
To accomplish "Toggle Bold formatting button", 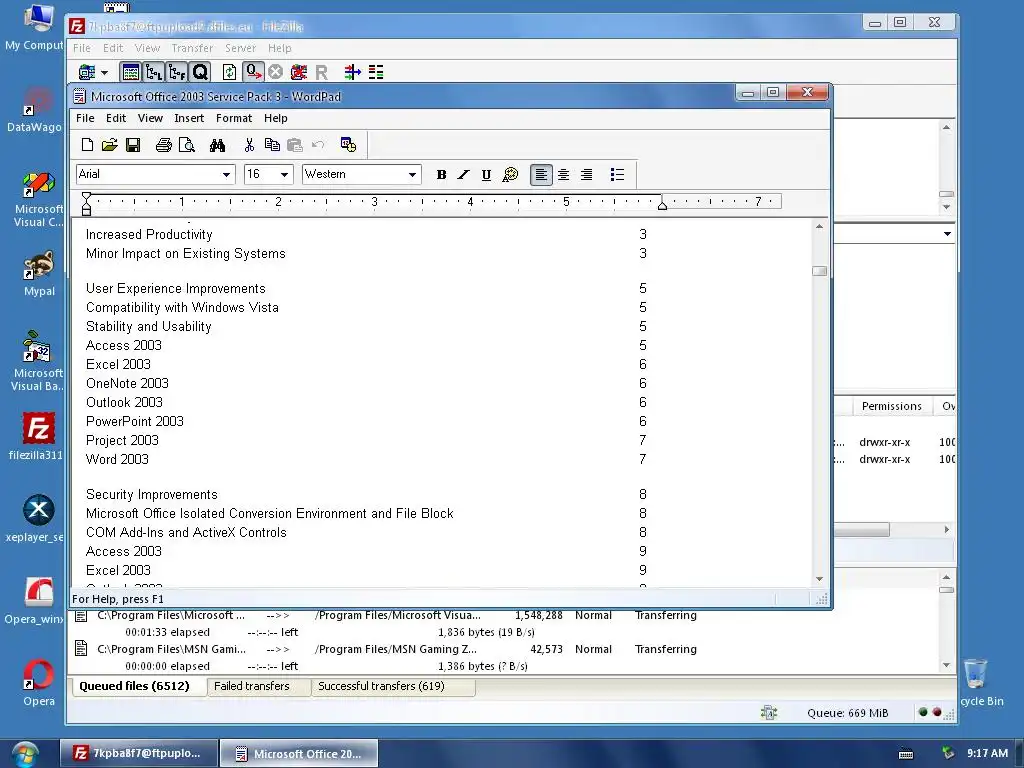I will point(441,174).
